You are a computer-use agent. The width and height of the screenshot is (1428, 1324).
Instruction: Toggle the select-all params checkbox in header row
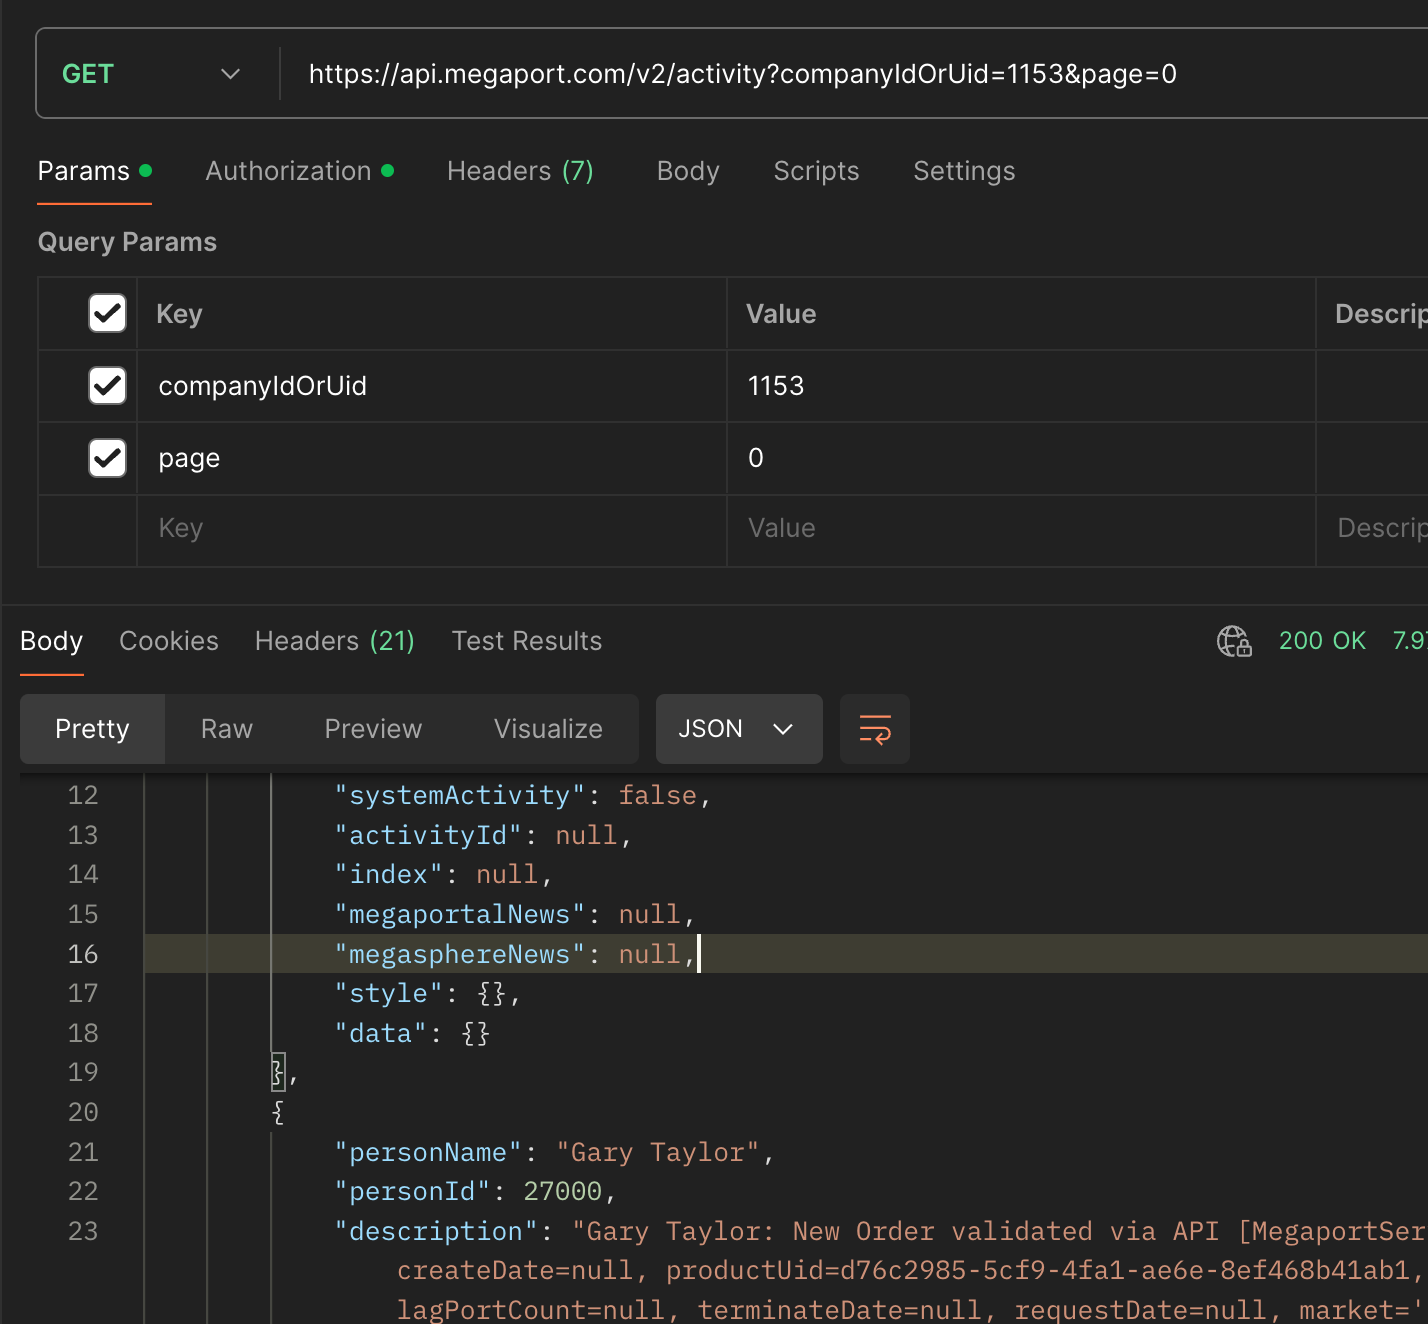(107, 313)
